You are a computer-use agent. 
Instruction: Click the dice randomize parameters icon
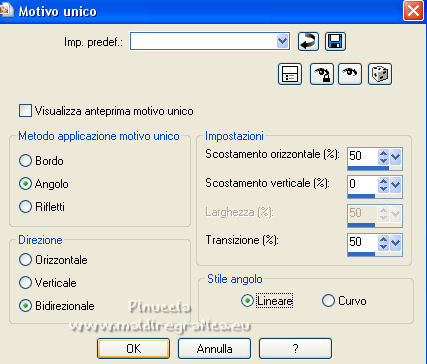coord(380,74)
